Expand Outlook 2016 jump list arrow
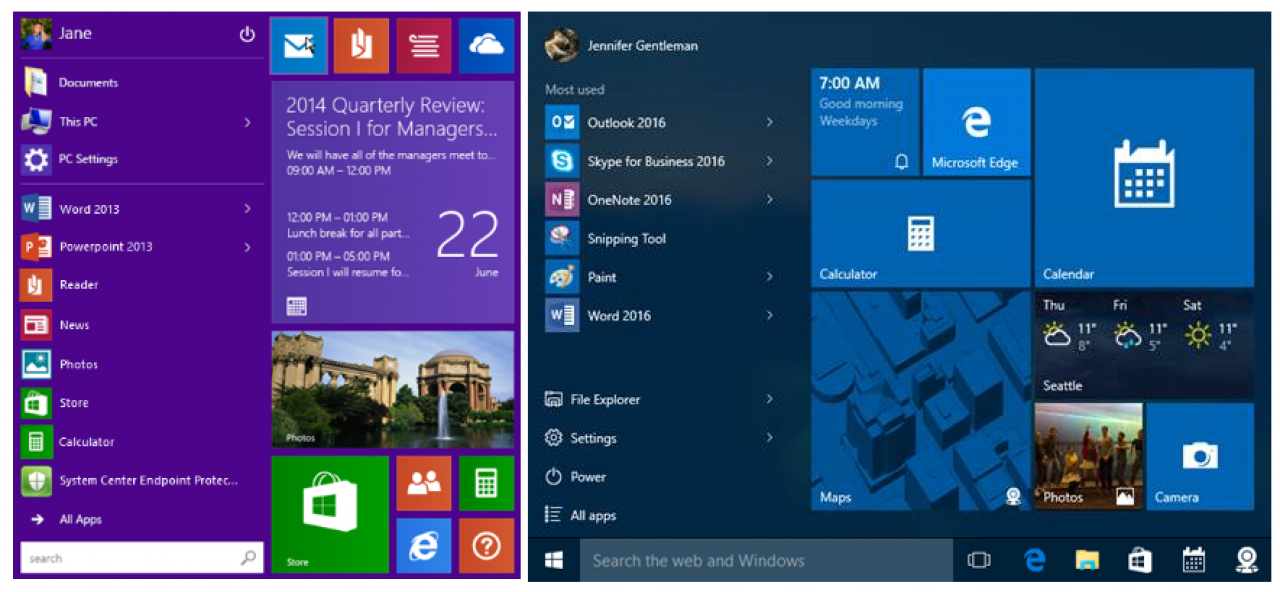 769,122
